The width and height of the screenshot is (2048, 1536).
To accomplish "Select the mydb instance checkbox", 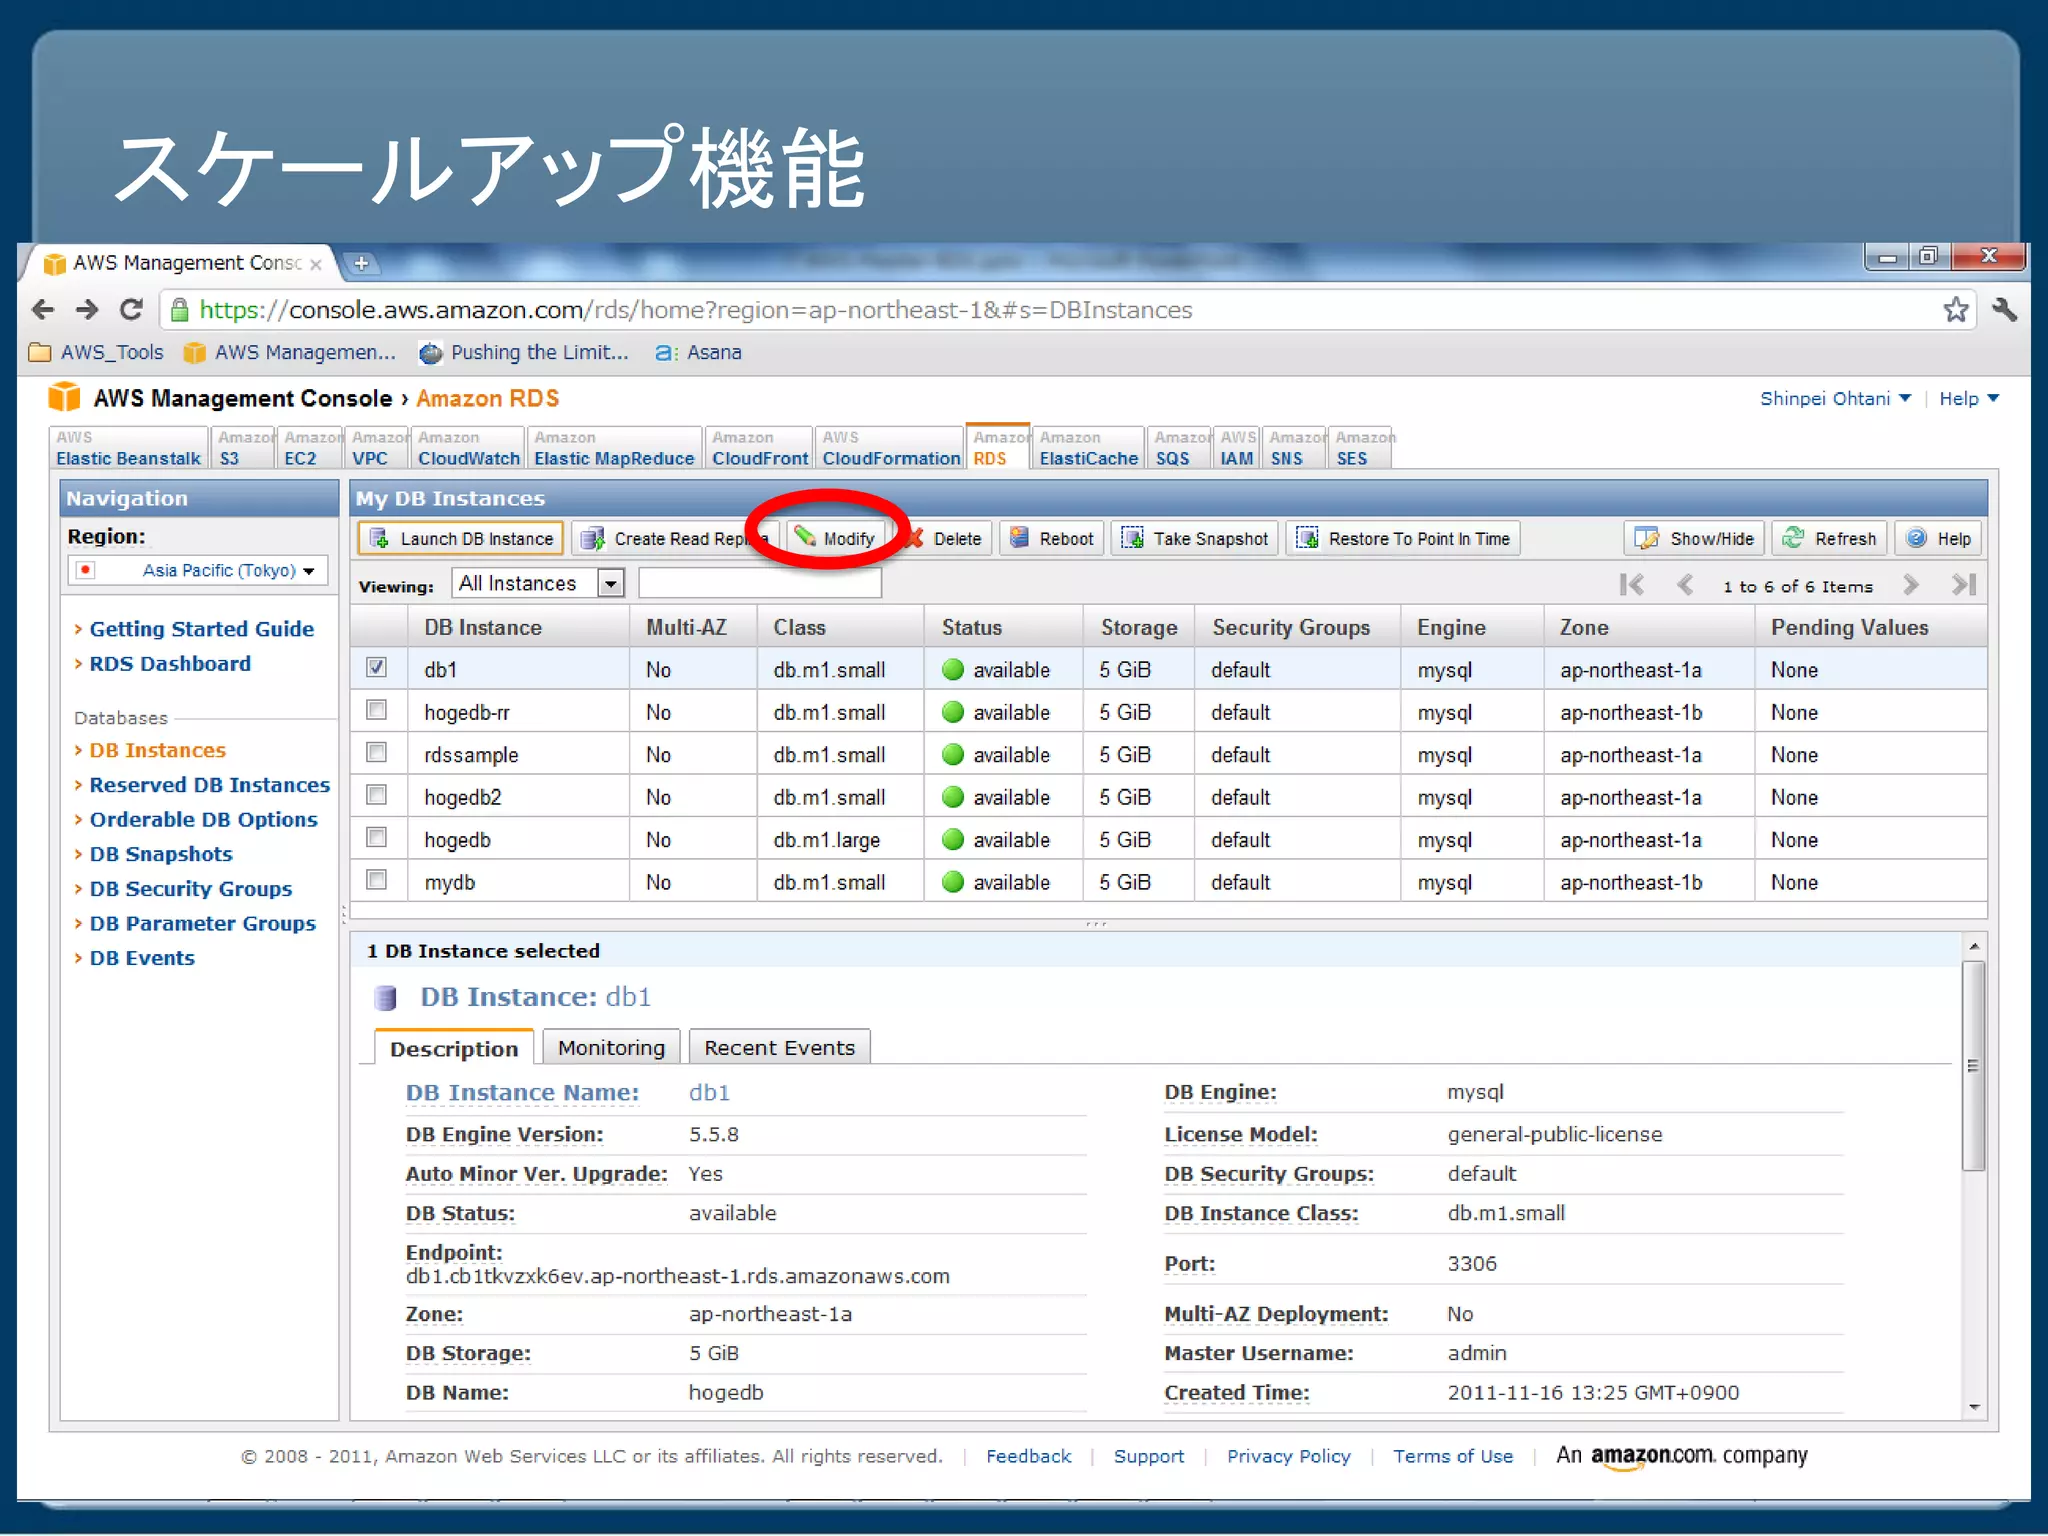I will (x=377, y=880).
